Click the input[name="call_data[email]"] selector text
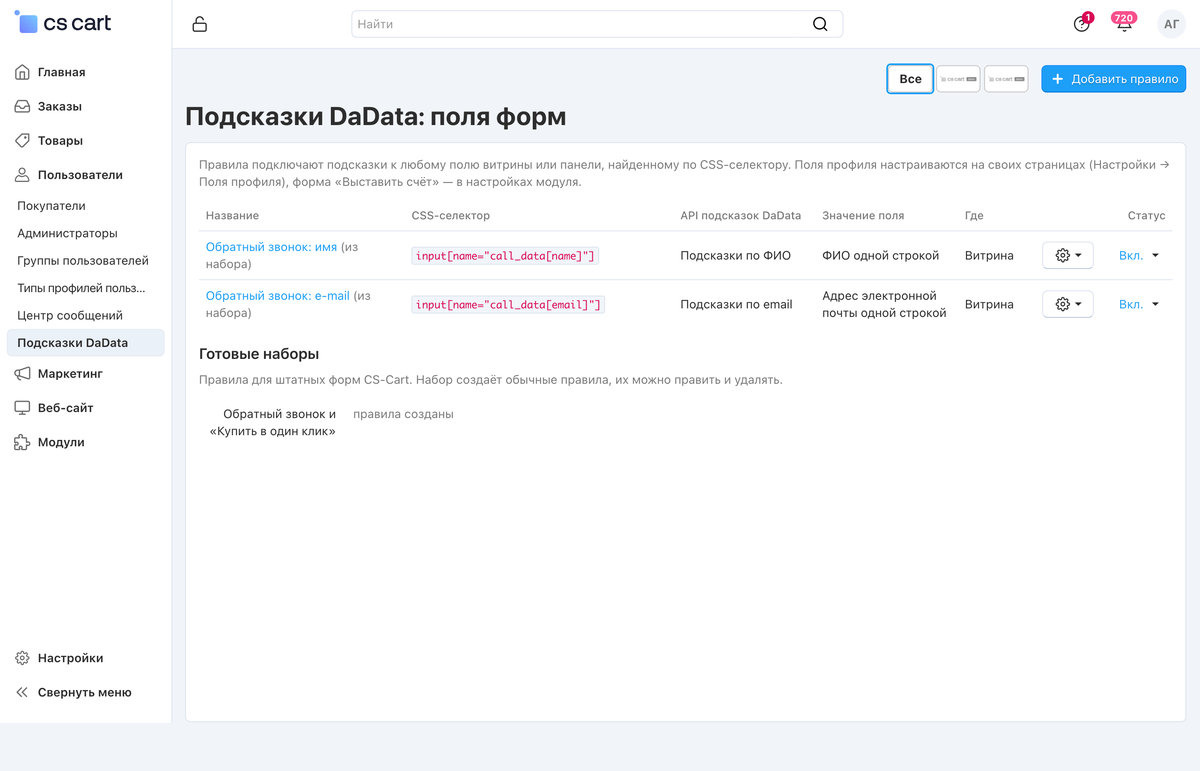1200x771 pixels. pyautogui.click(x=508, y=305)
